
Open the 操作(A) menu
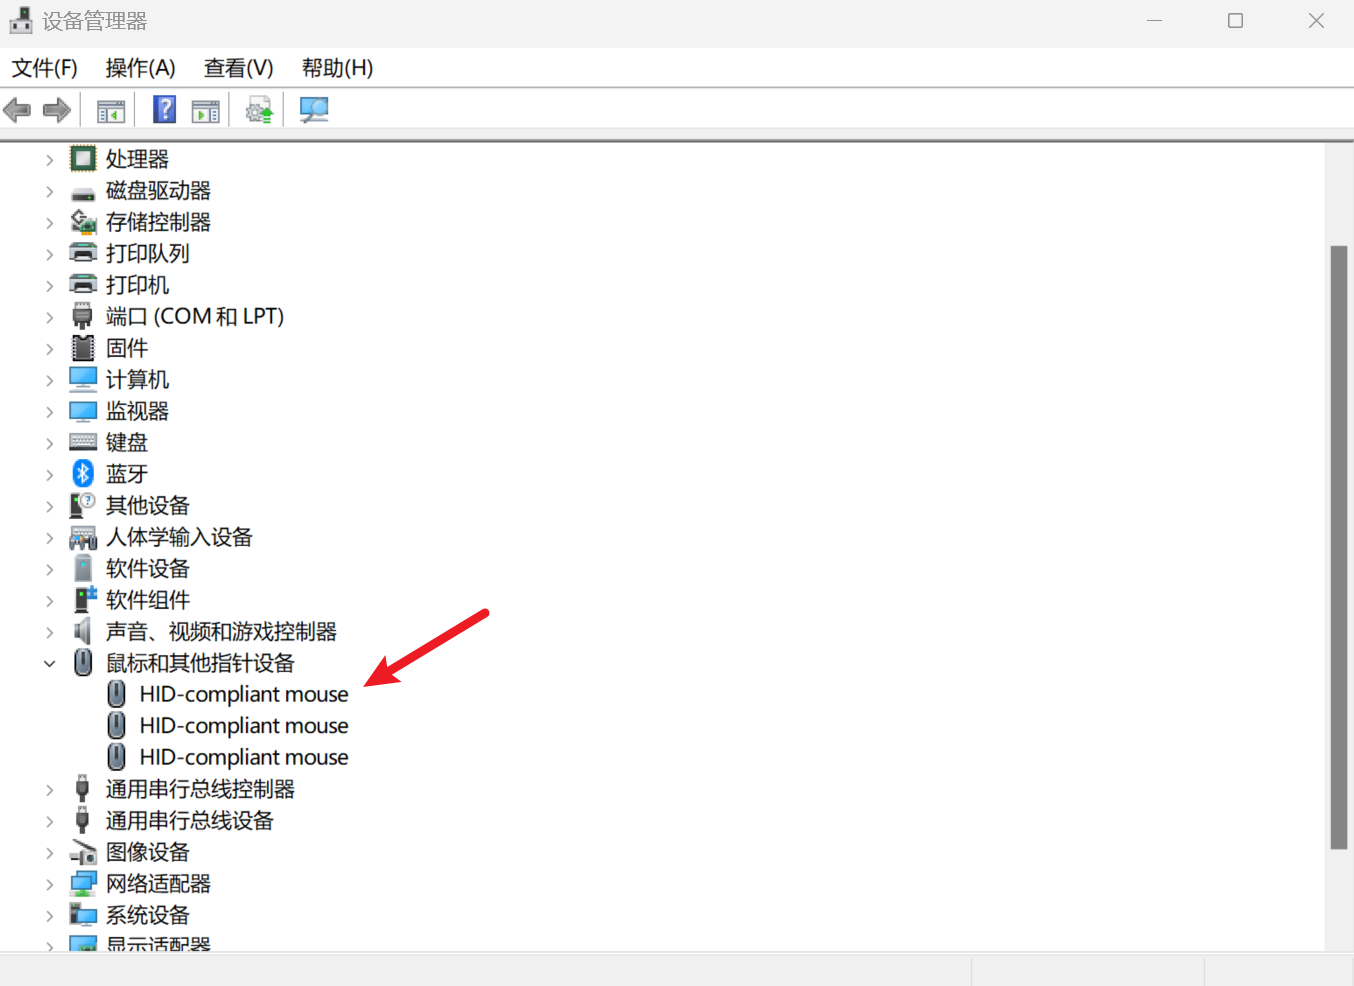click(140, 68)
